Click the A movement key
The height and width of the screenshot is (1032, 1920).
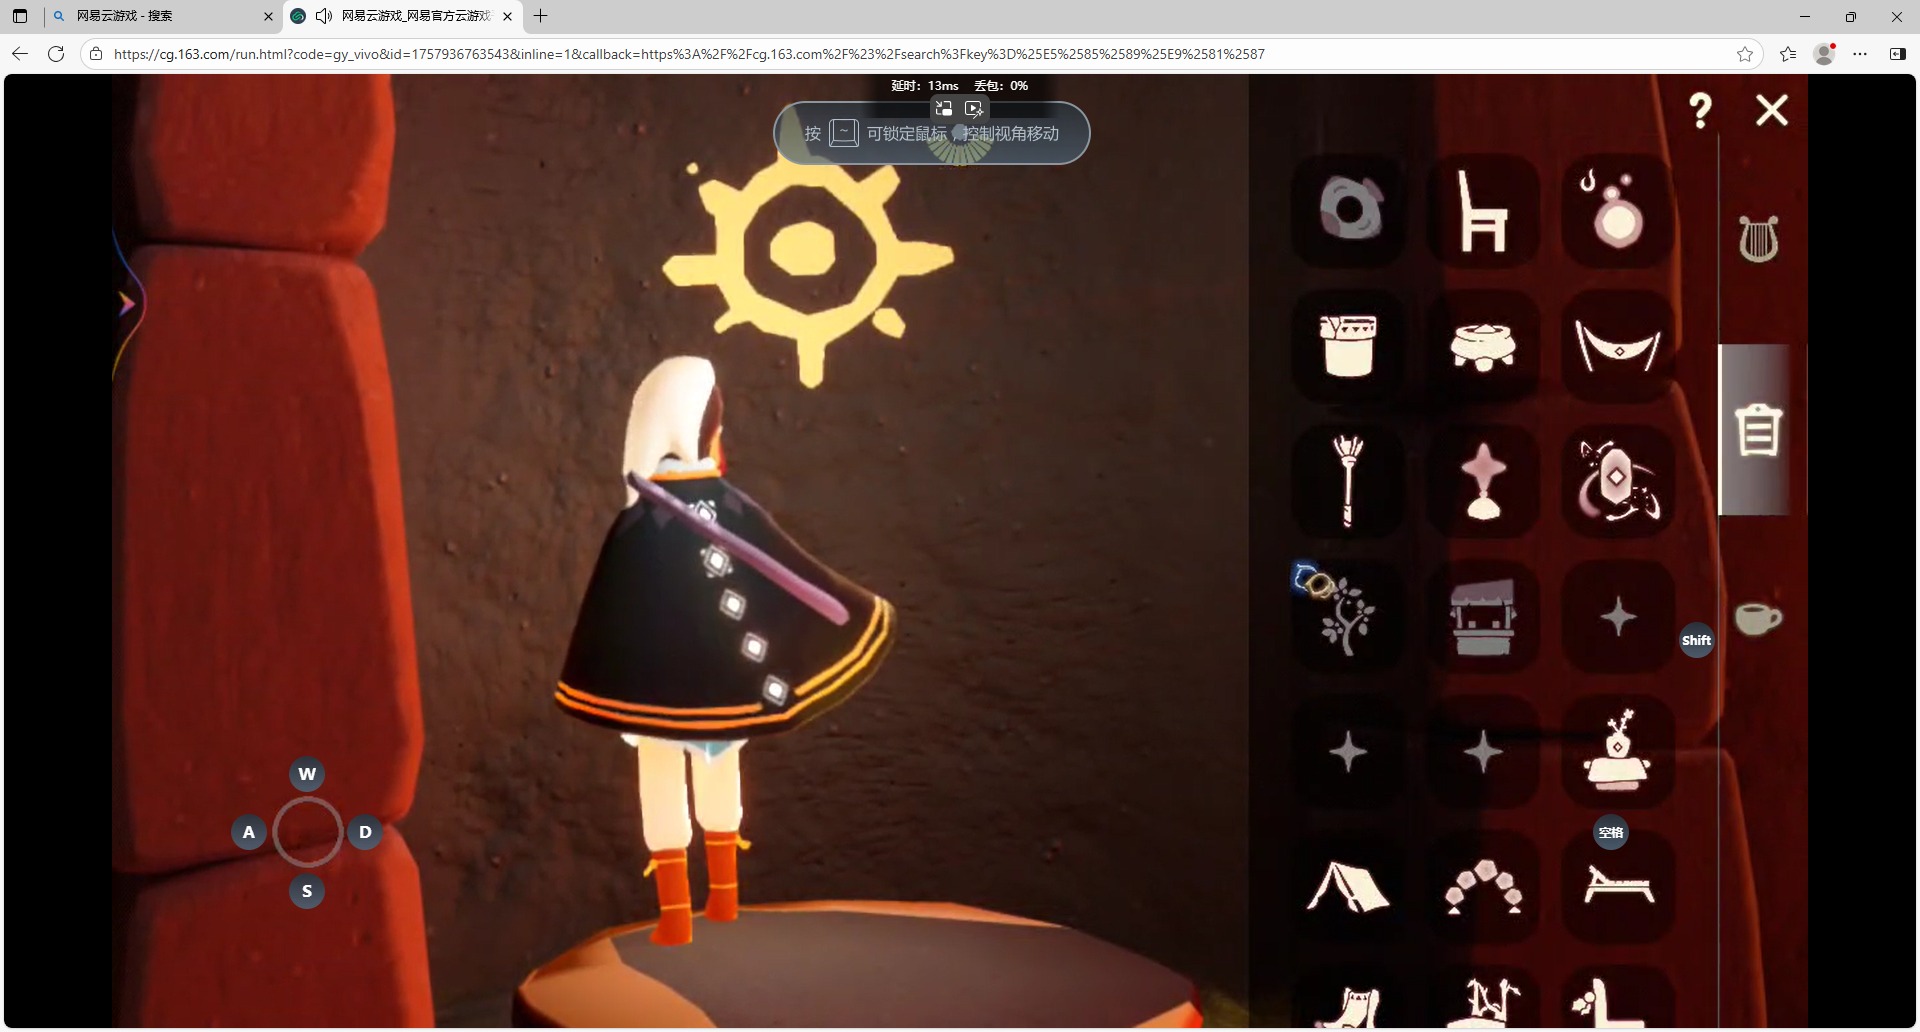click(x=249, y=832)
